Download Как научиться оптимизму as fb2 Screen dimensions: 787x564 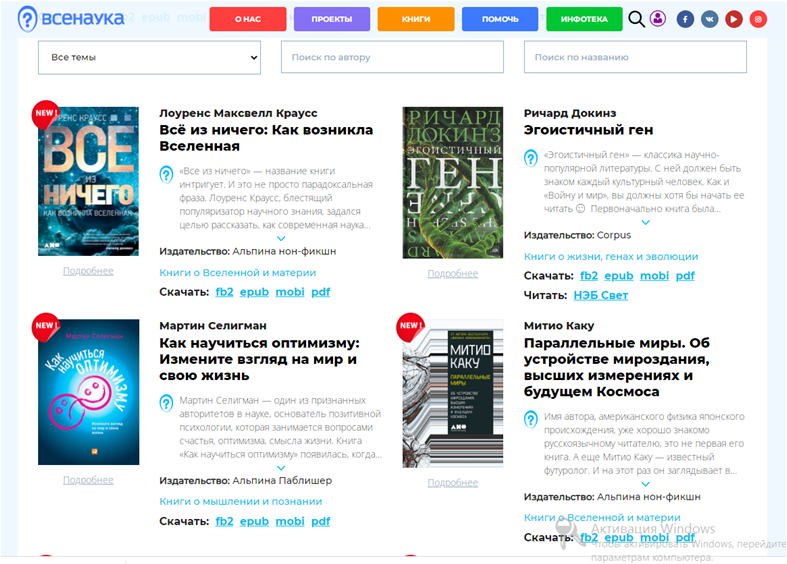(x=224, y=521)
